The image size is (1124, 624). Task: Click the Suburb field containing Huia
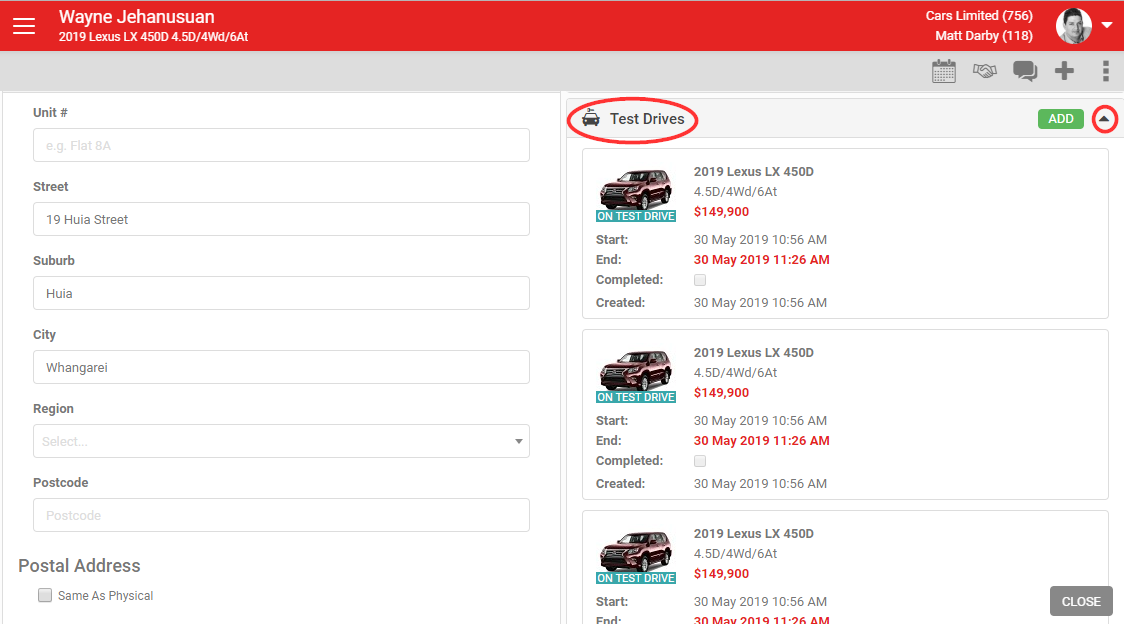coord(281,293)
